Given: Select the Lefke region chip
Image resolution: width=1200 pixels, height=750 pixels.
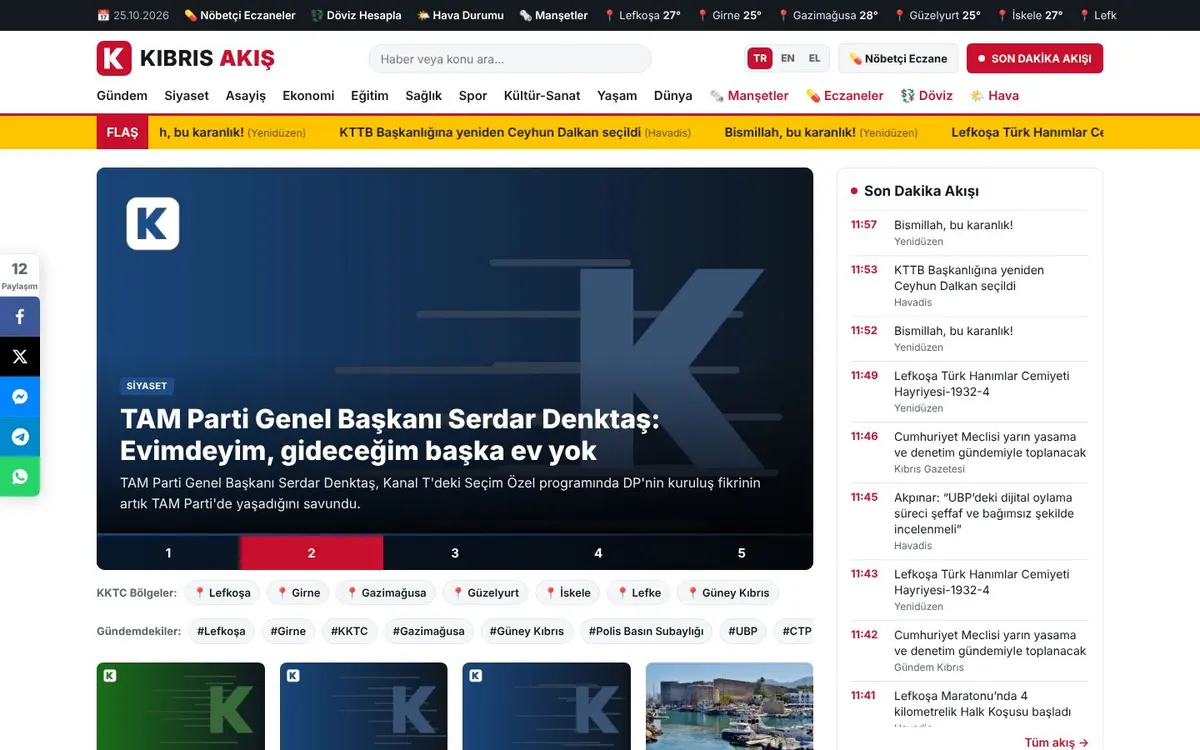Looking at the screenshot, I should click(x=638, y=593).
